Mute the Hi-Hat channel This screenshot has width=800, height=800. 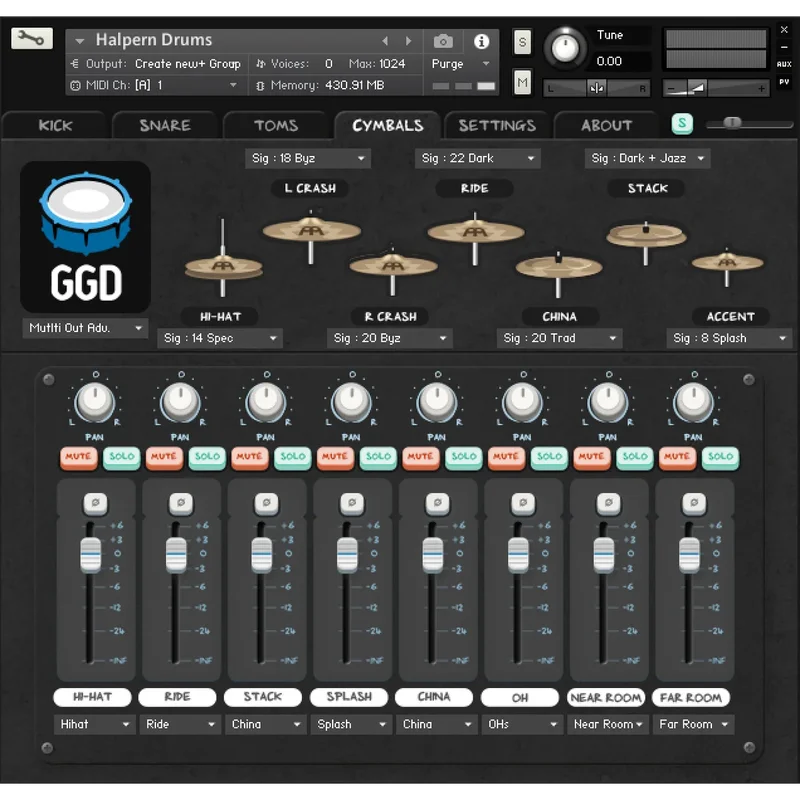[79, 457]
